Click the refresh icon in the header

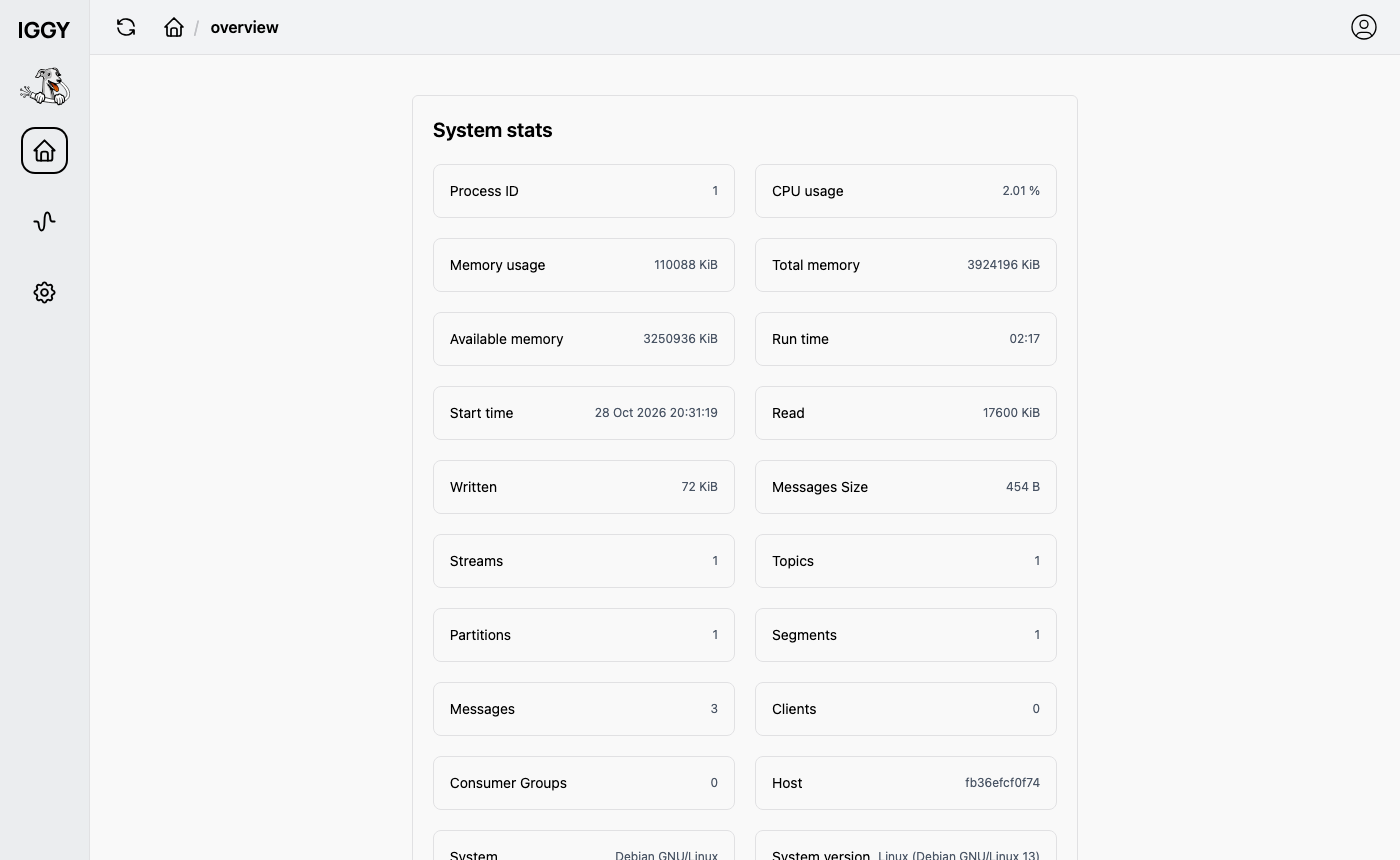click(126, 27)
